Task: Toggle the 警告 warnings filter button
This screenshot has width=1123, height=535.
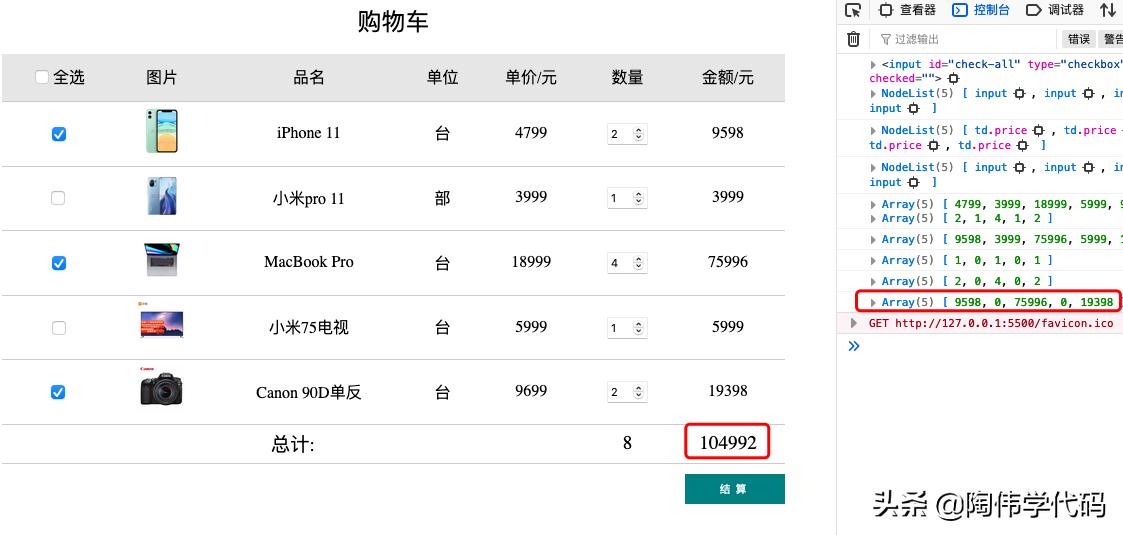Action: 1111,39
